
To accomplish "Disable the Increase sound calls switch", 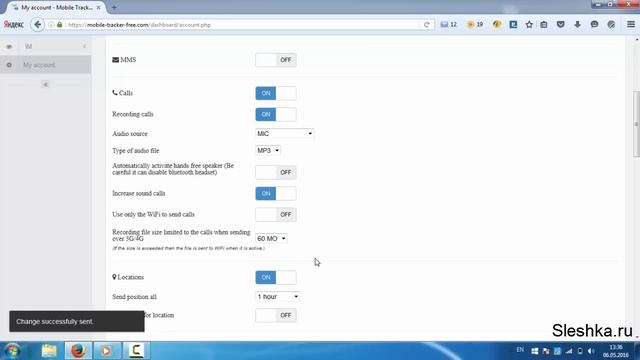I will point(276,193).
